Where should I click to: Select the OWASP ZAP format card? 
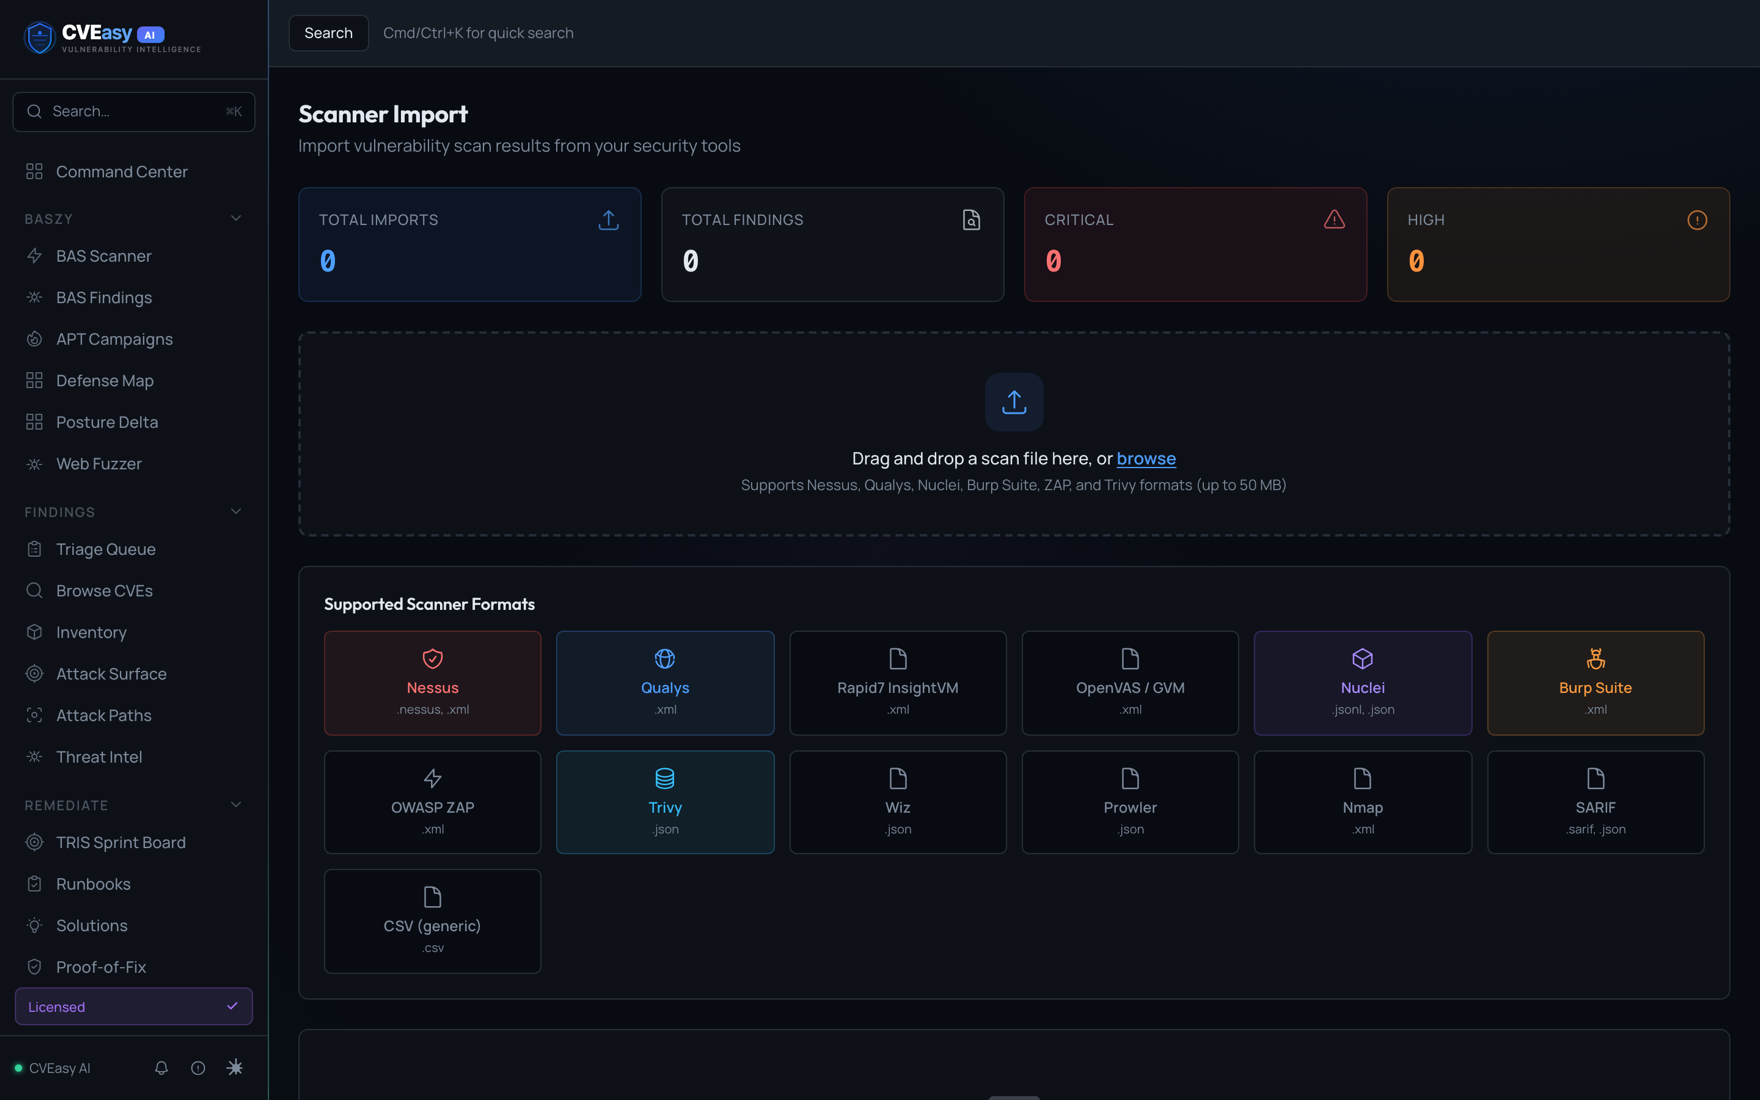click(x=432, y=802)
